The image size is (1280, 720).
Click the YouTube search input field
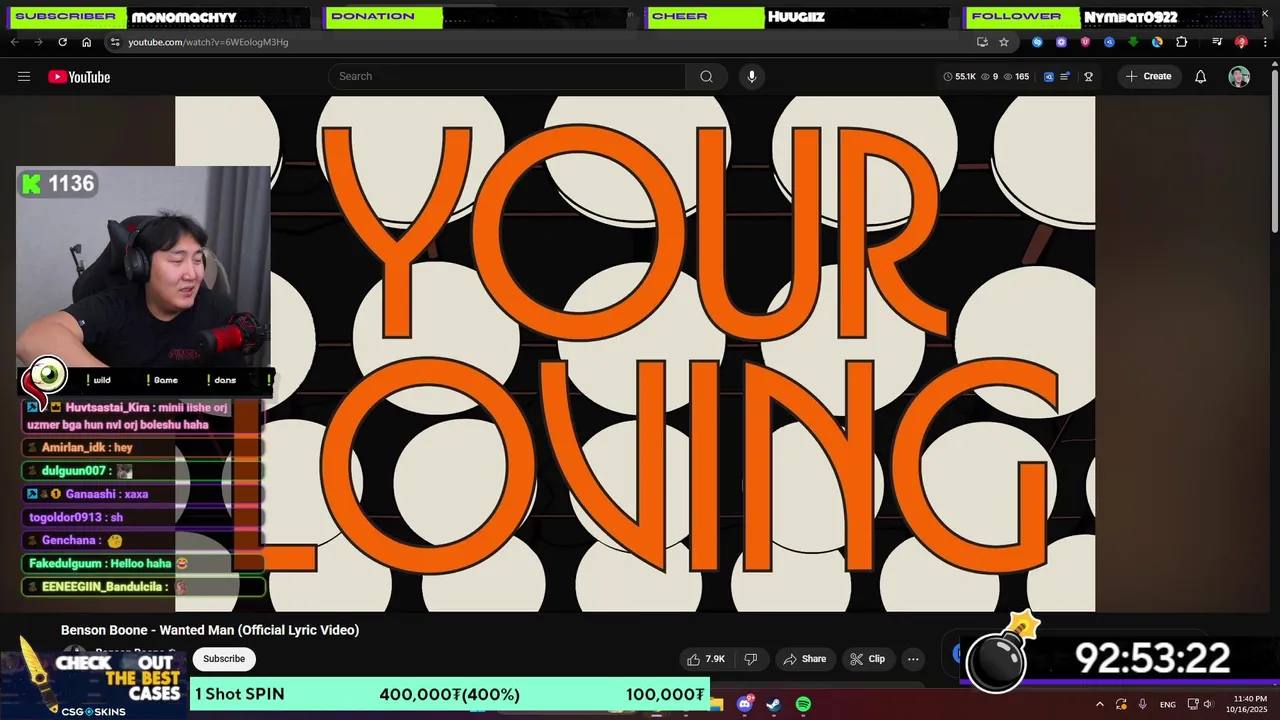(507, 77)
